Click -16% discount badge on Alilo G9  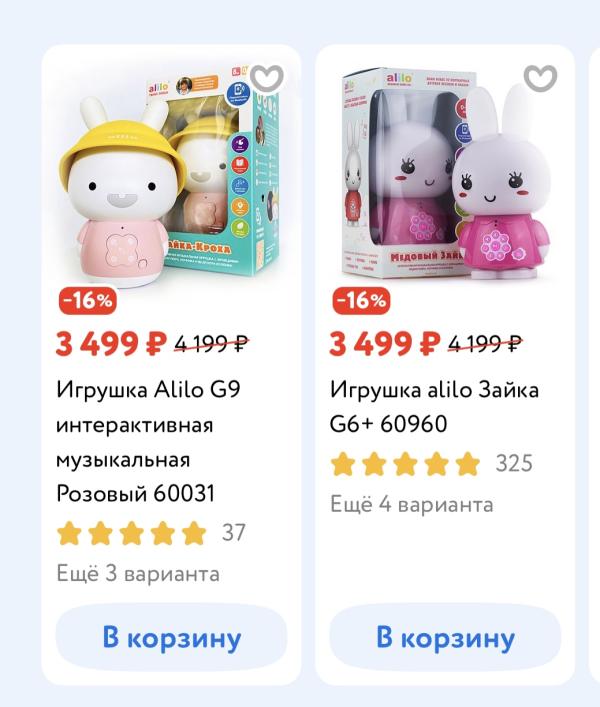88,300
